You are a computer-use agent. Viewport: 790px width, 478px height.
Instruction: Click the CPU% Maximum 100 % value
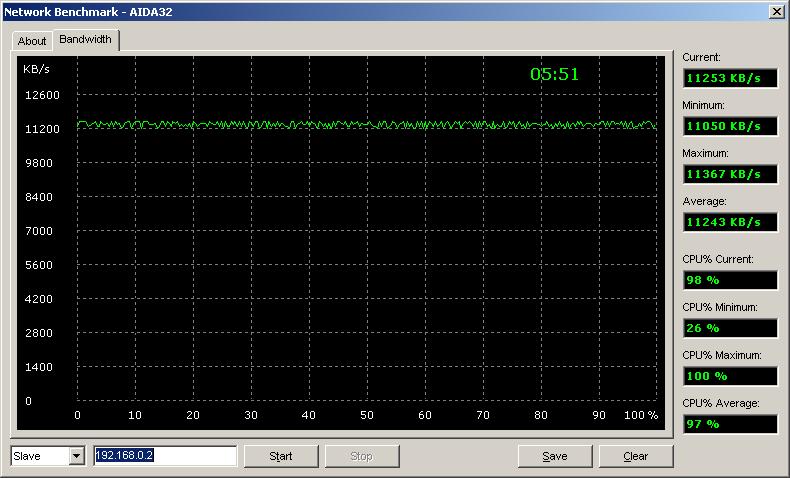(x=730, y=376)
